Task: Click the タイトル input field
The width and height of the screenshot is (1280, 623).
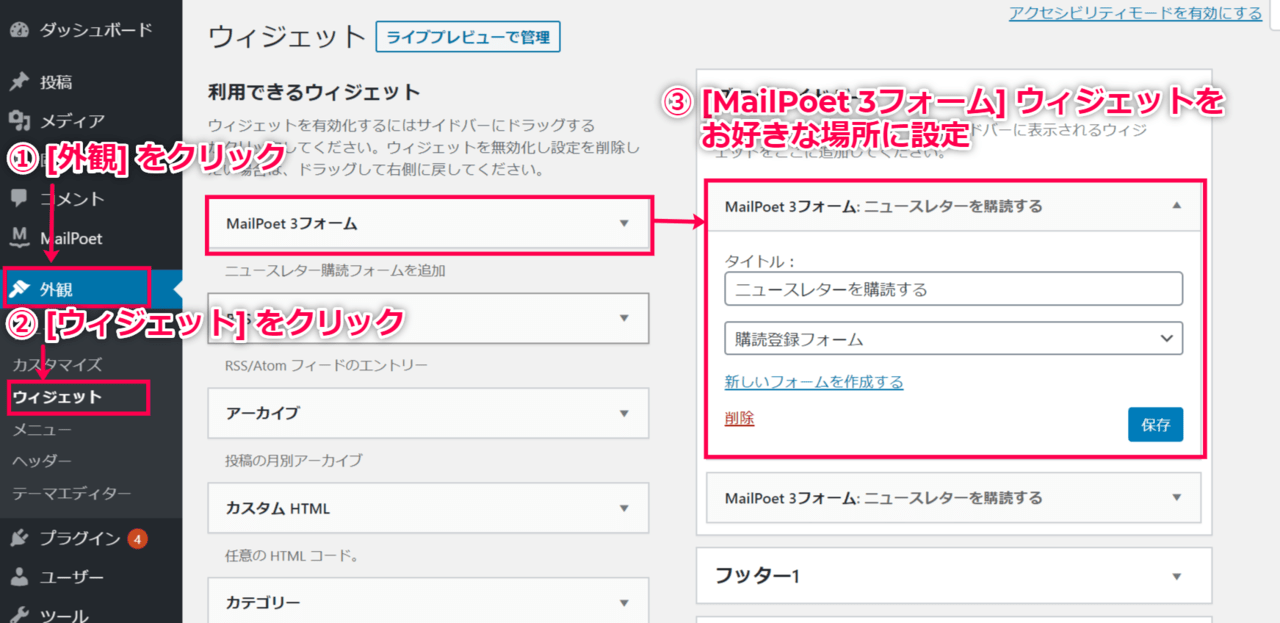Action: pos(954,289)
